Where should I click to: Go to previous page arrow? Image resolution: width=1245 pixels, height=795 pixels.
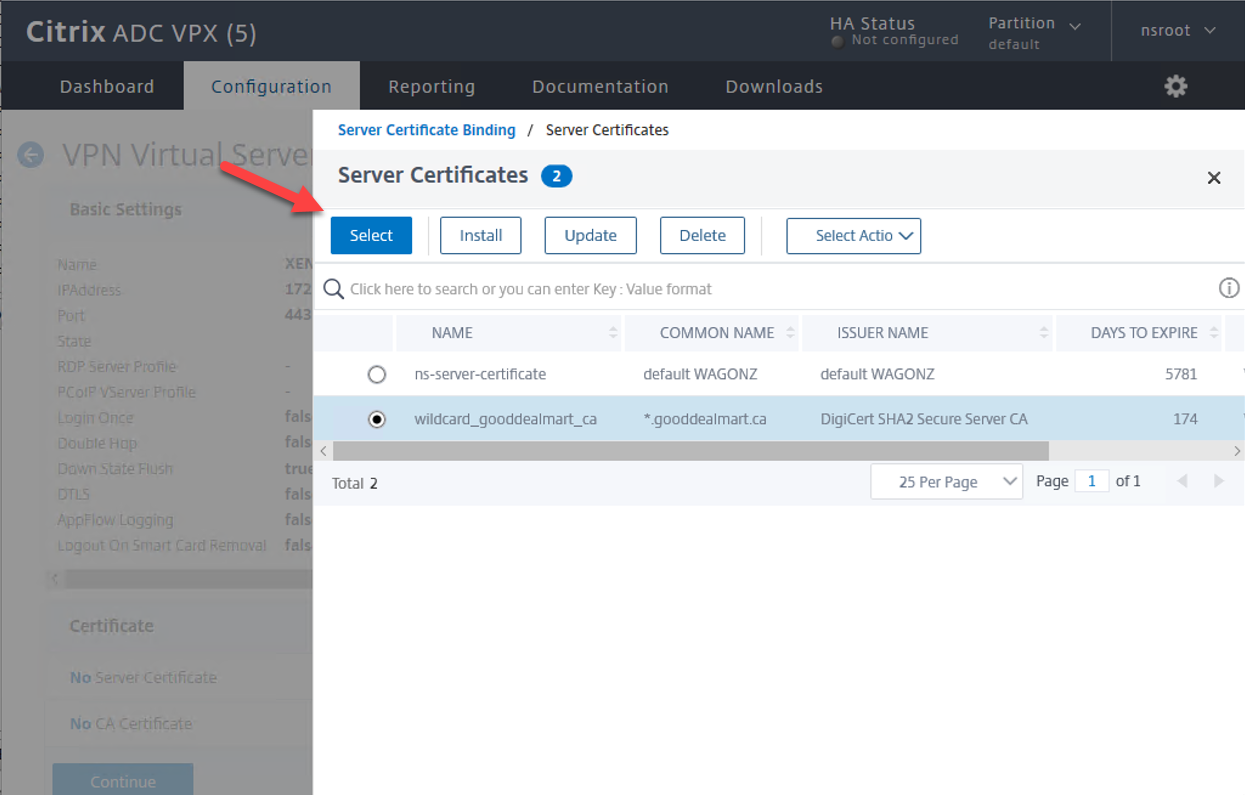point(1182,481)
